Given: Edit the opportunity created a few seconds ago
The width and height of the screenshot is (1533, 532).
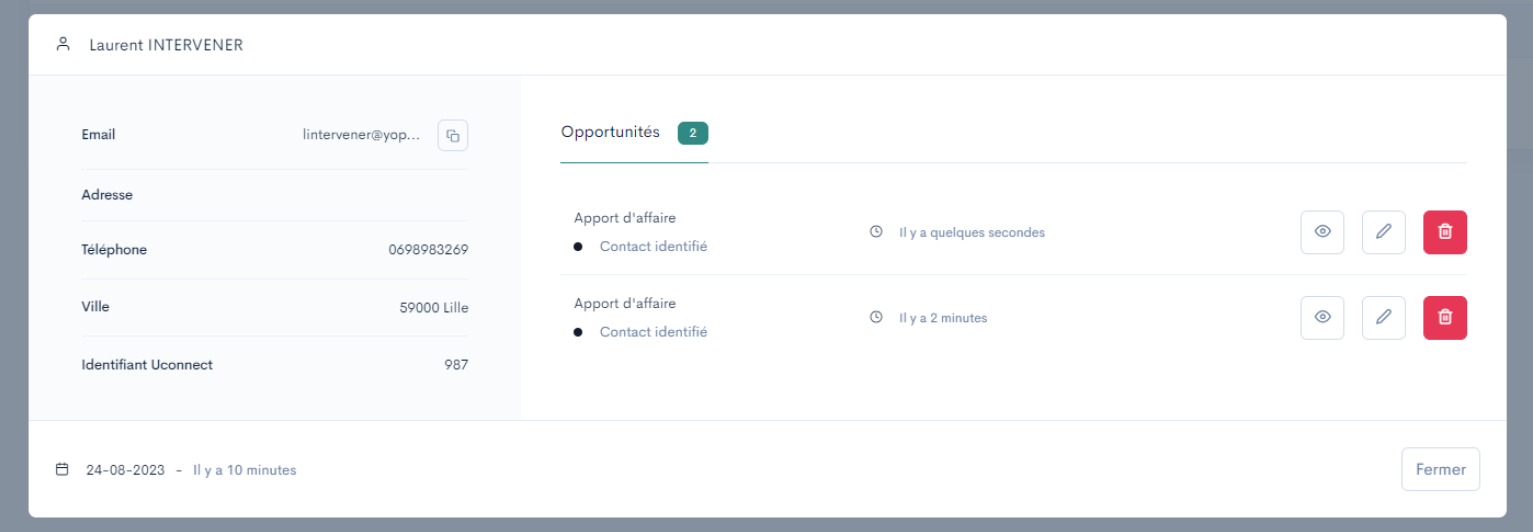Looking at the screenshot, I should 1383,232.
